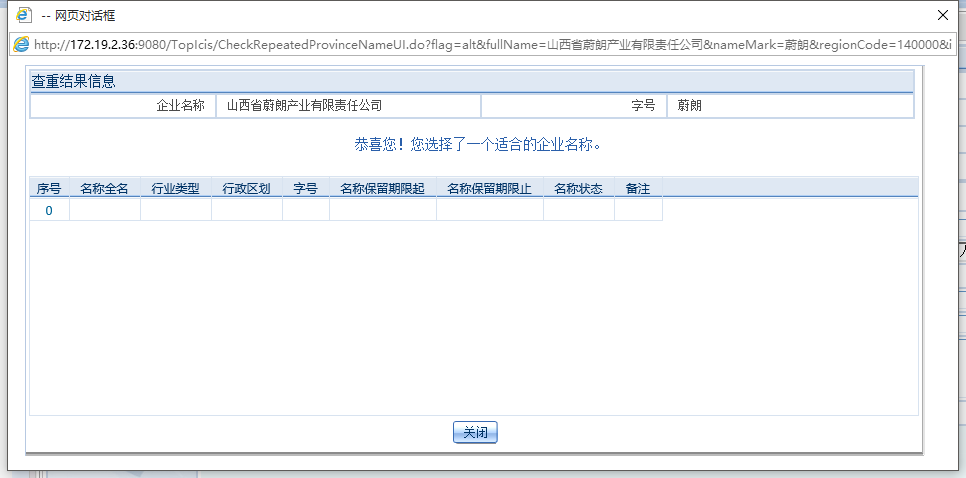
Task: Select the row number 0 cell
Action: point(49,211)
